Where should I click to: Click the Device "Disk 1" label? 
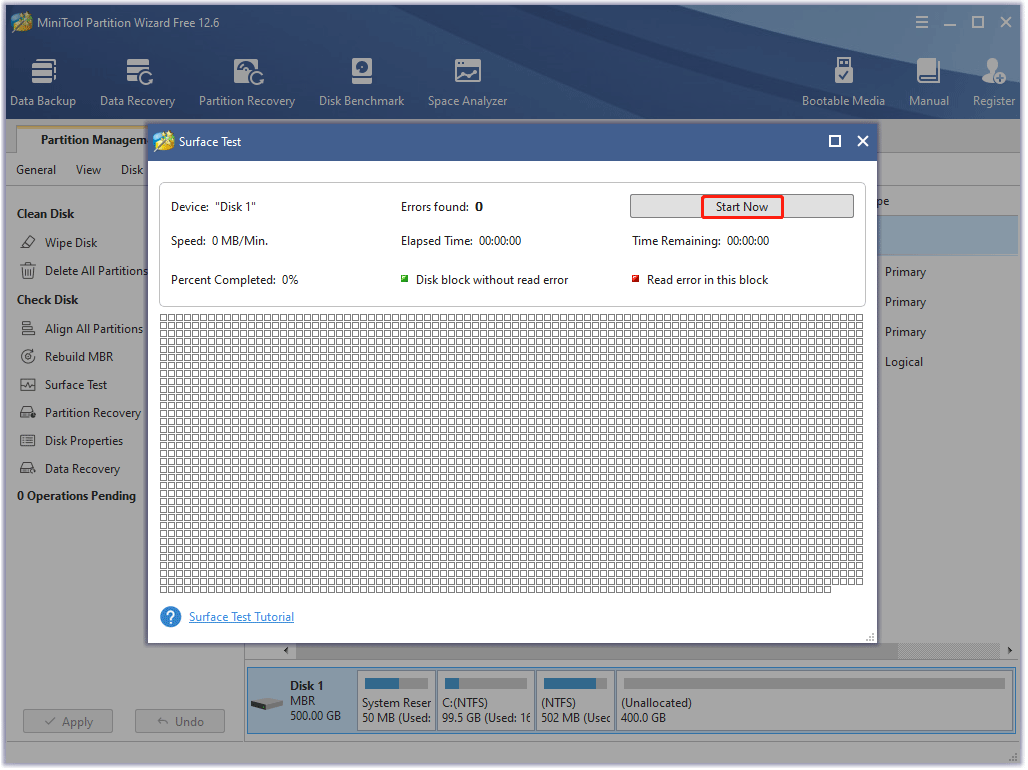point(213,207)
